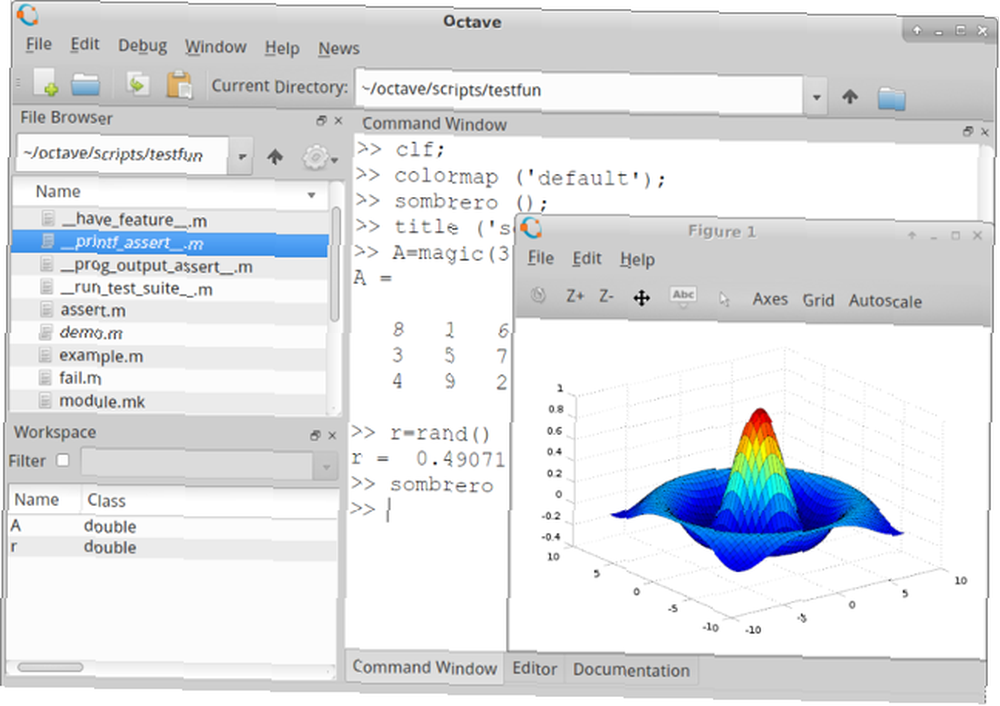
Task: Zoom out with Z- in Figure 1
Action: (606, 297)
